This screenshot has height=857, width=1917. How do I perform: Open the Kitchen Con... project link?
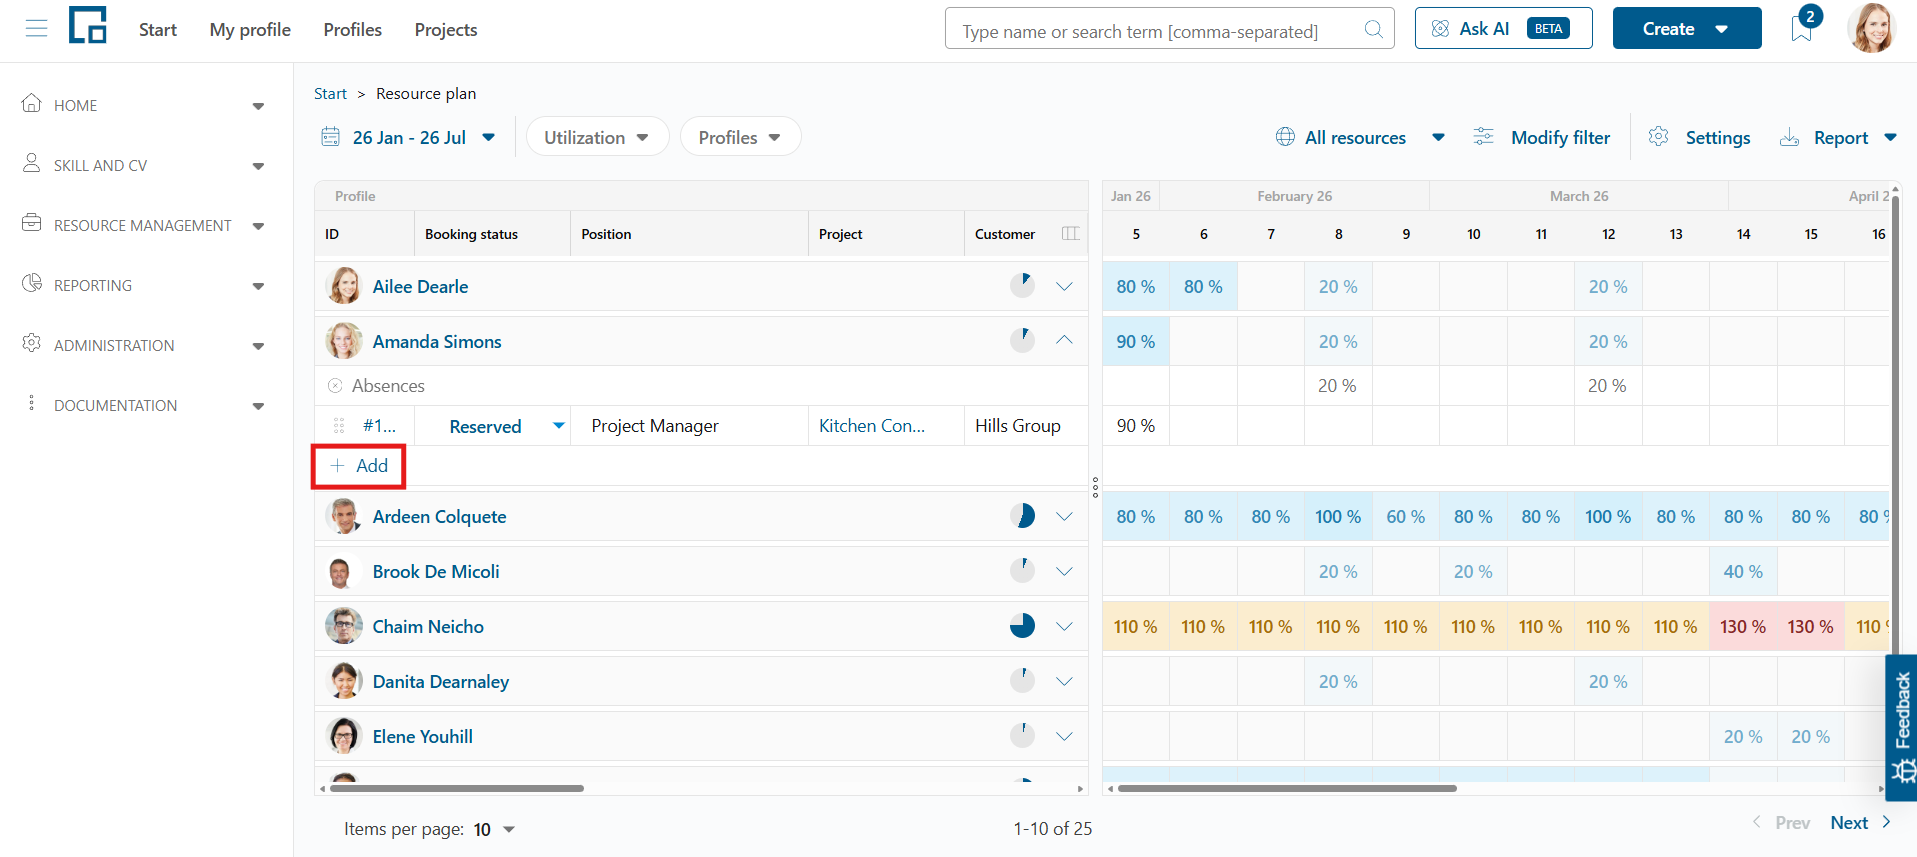pyautogui.click(x=872, y=426)
